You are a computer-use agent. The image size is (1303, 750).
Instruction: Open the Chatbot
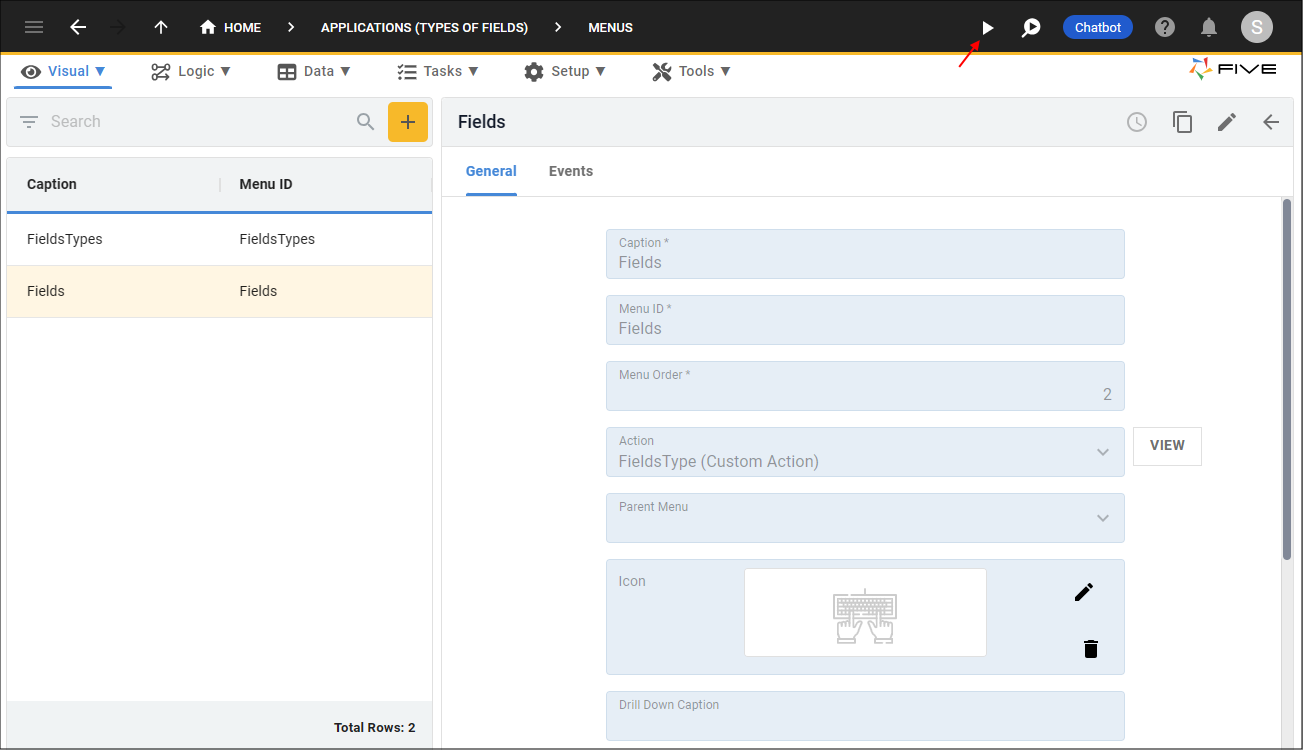[1097, 27]
